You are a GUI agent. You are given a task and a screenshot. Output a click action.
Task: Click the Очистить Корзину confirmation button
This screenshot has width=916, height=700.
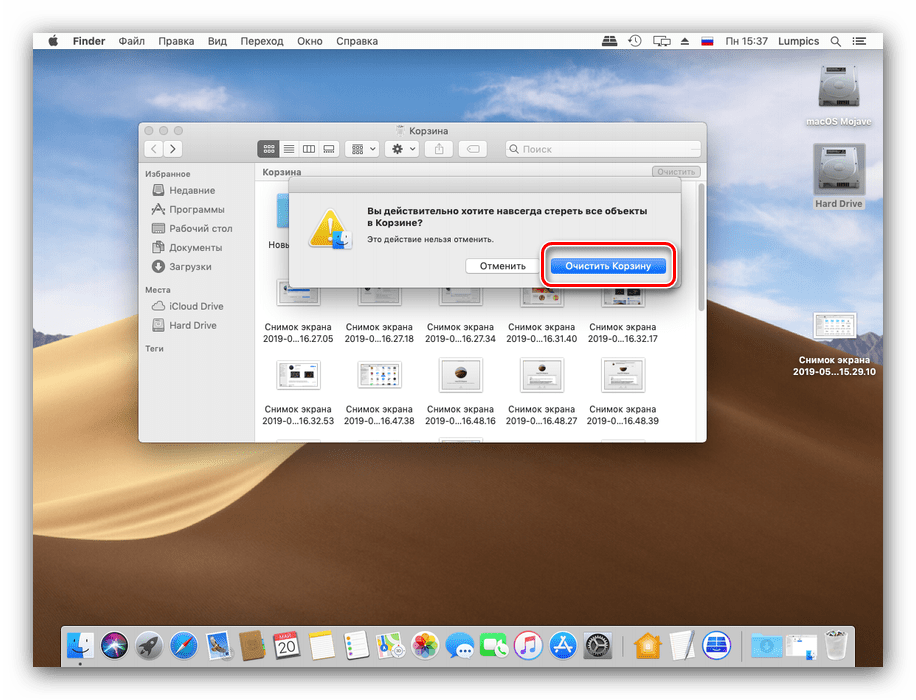point(607,266)
